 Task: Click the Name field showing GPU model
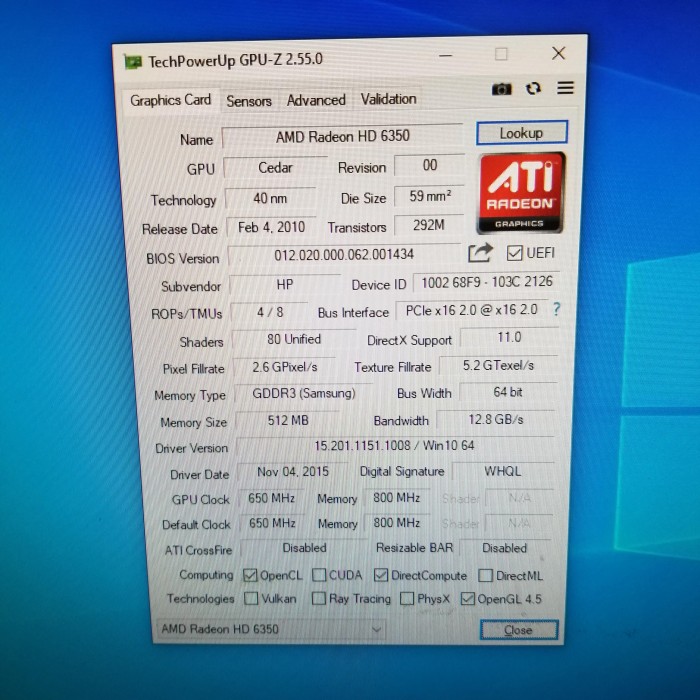[x=342, y=136]
